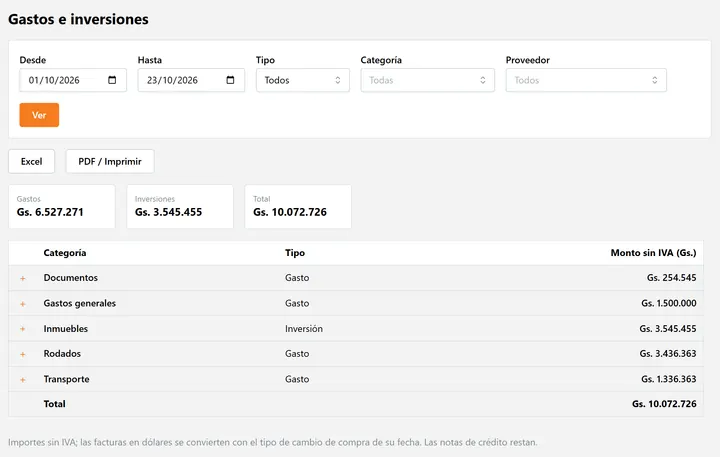Expand the Transporte category row
Viewport: 720px width, 457px height.
22,380
